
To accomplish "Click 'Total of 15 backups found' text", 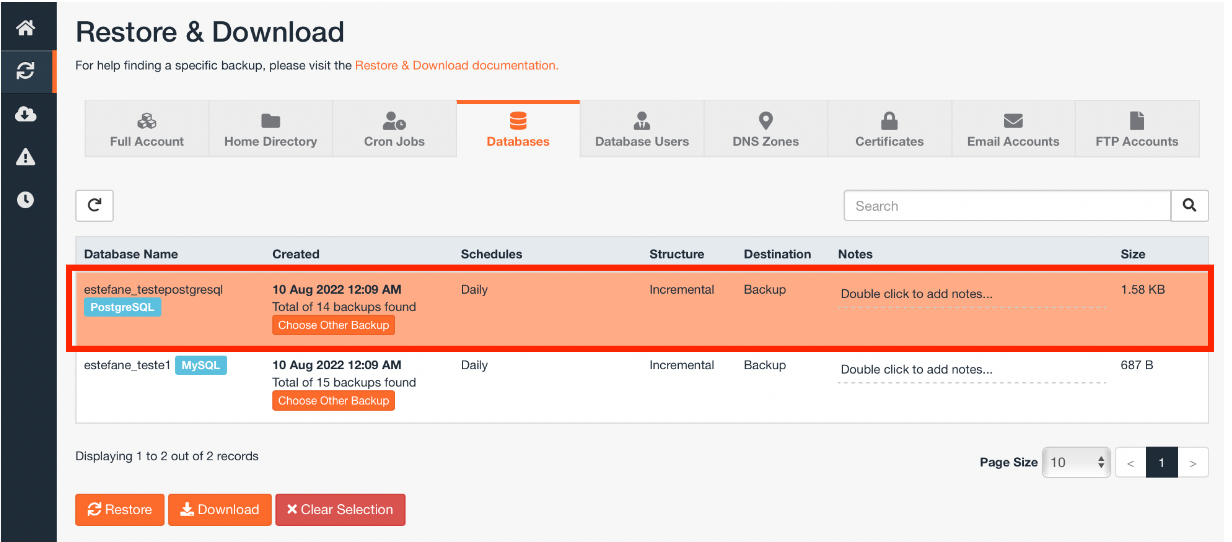I will pyautogui.click(x=344, y=382).
